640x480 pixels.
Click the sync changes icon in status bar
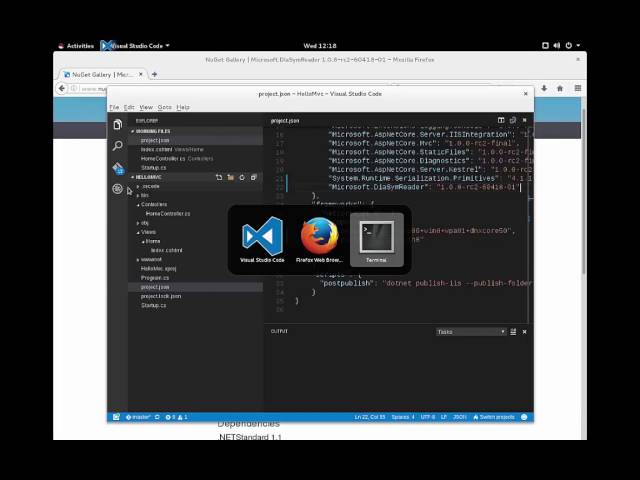coord(157,417)
